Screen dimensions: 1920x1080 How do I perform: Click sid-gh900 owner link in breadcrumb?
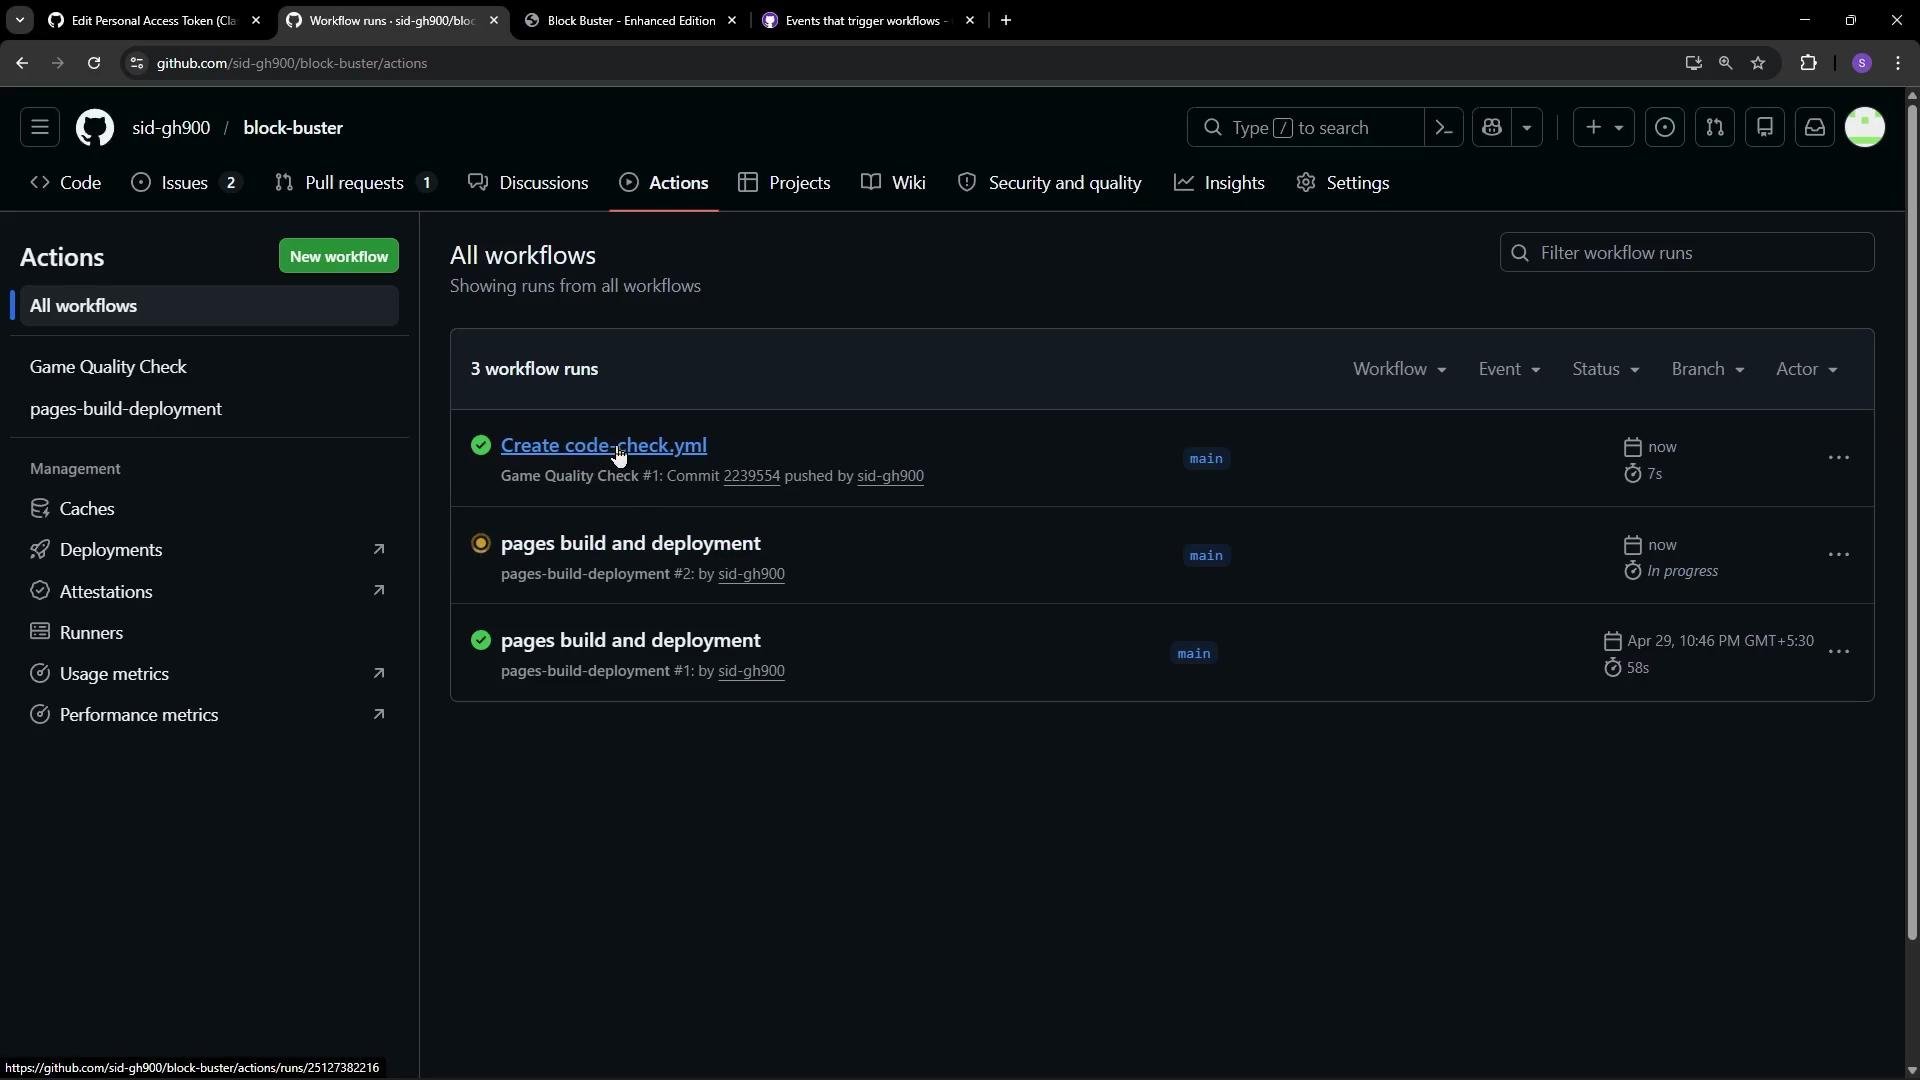(x=171, y=128)
